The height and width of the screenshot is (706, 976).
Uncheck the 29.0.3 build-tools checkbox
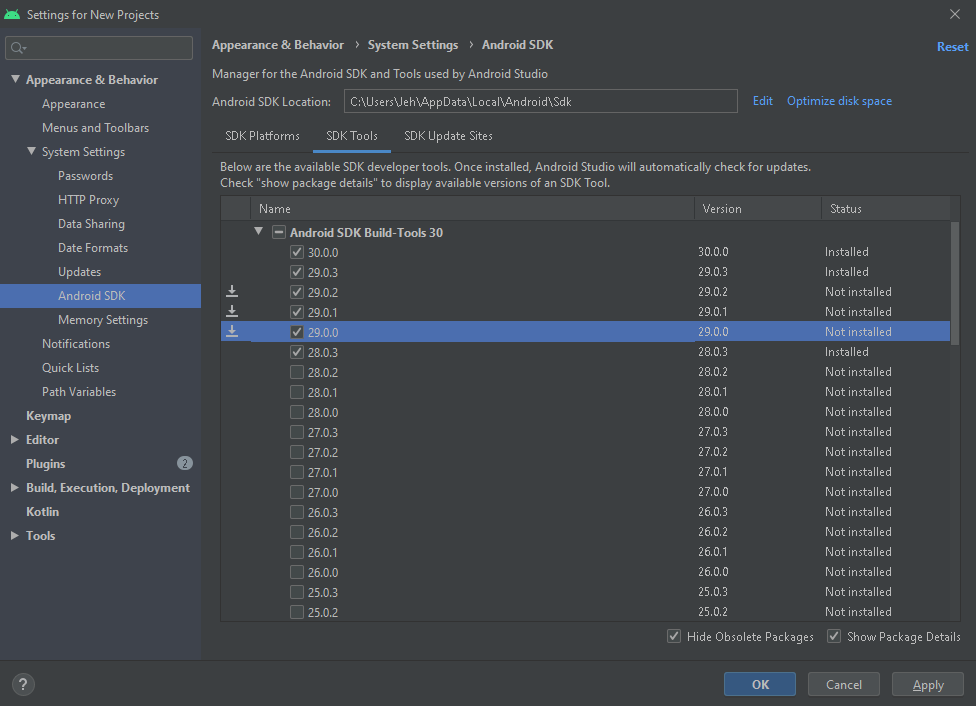[297, 272]
